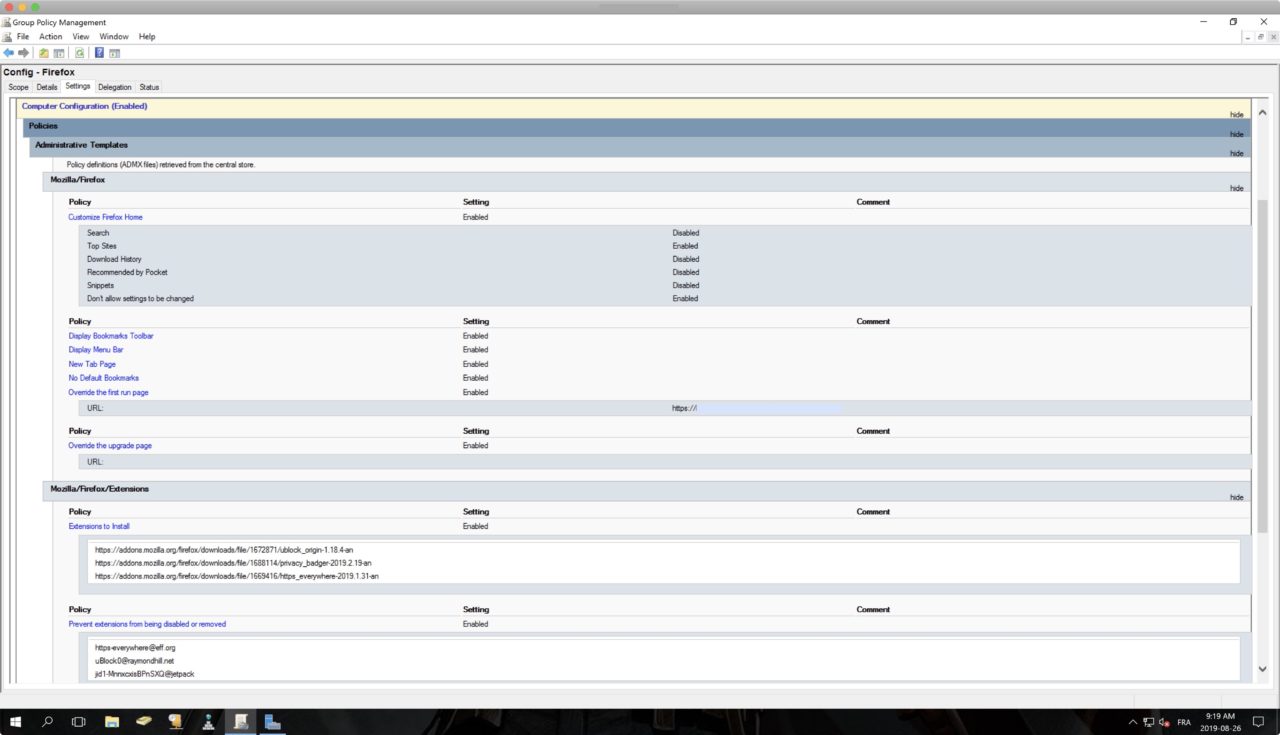
Task: Collapse the Policies section via hide
Action: 1237,134
